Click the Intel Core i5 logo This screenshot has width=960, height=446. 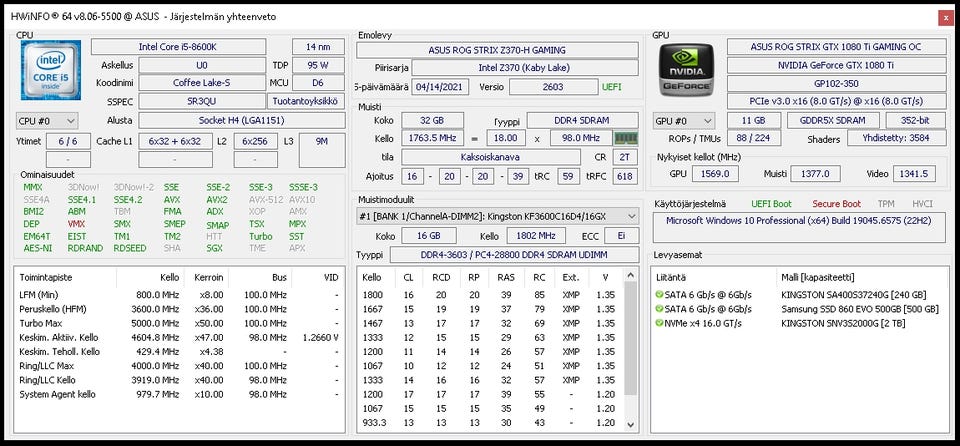point(48,70)
